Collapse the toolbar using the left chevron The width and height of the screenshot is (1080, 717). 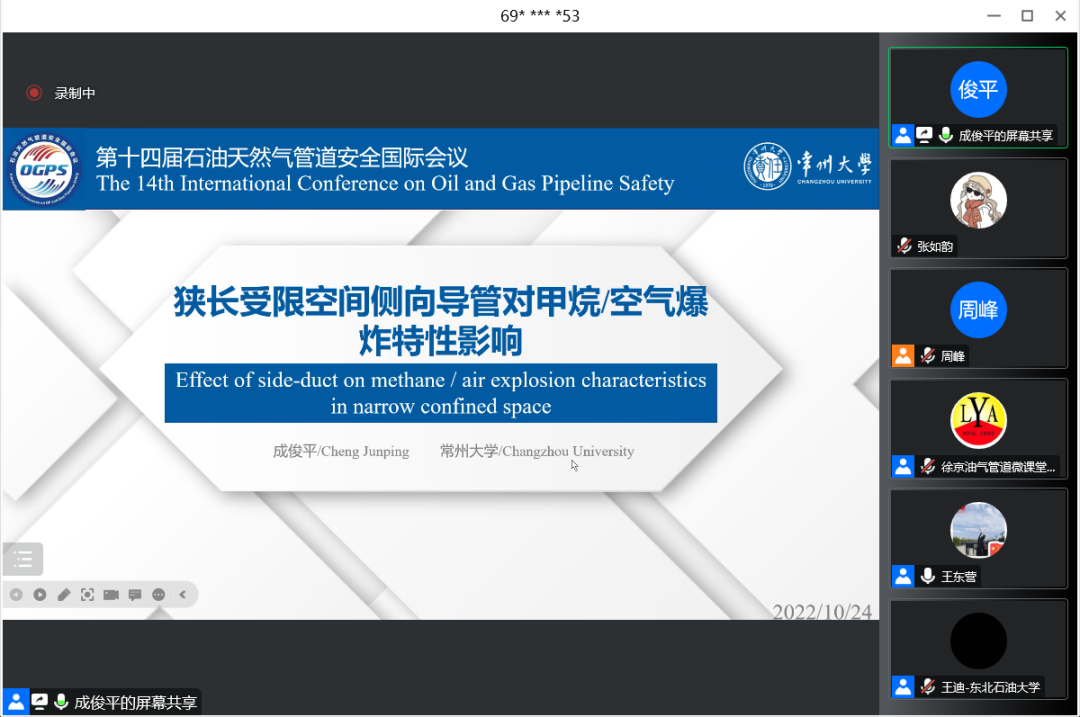coord(182,594)
